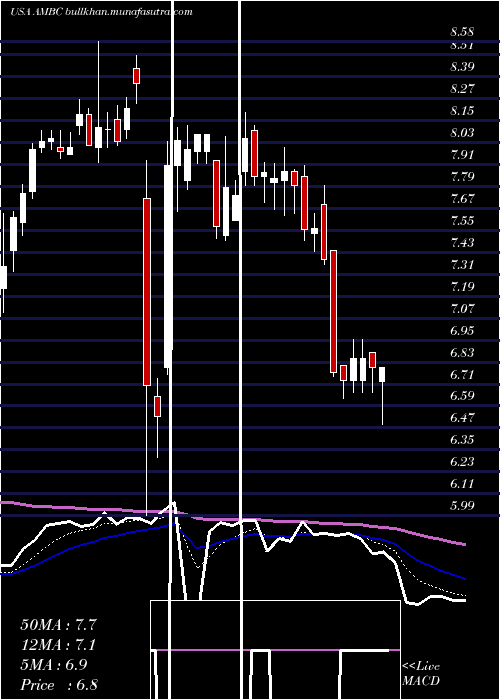
Task: Click the 6.59 price axis label
Action: [462, 396]
